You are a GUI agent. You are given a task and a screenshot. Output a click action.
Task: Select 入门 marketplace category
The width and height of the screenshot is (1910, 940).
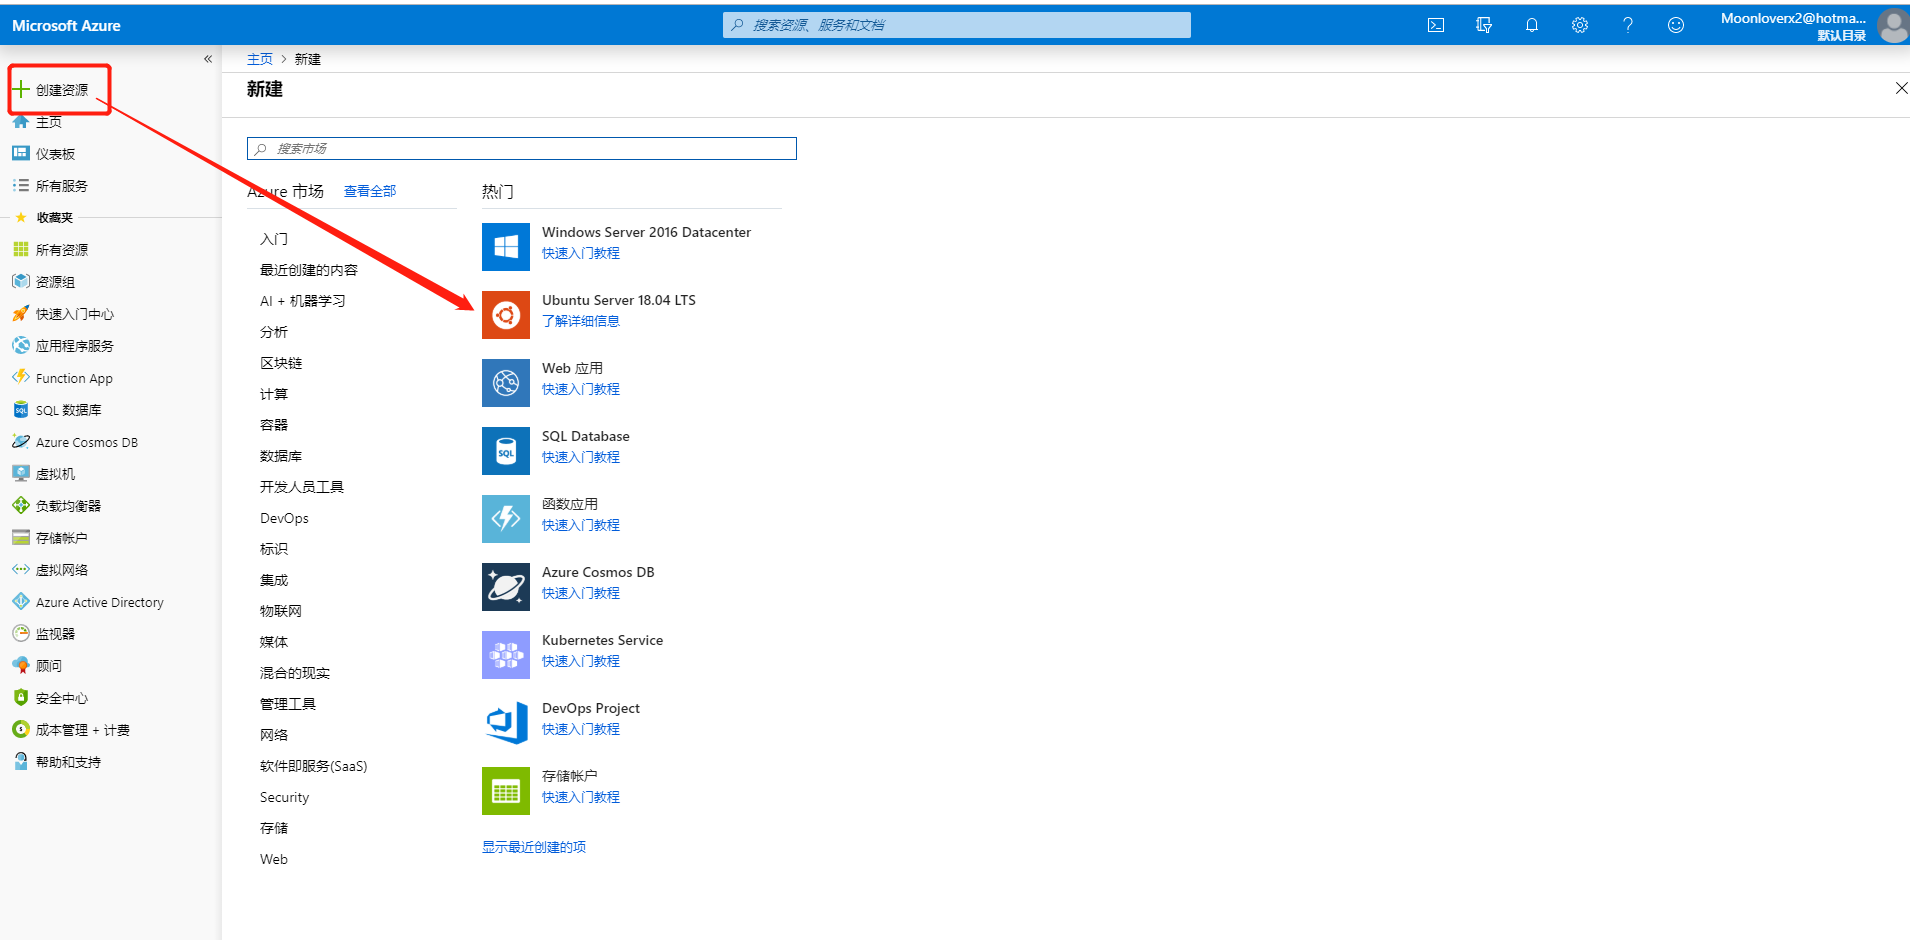(274, 239)
